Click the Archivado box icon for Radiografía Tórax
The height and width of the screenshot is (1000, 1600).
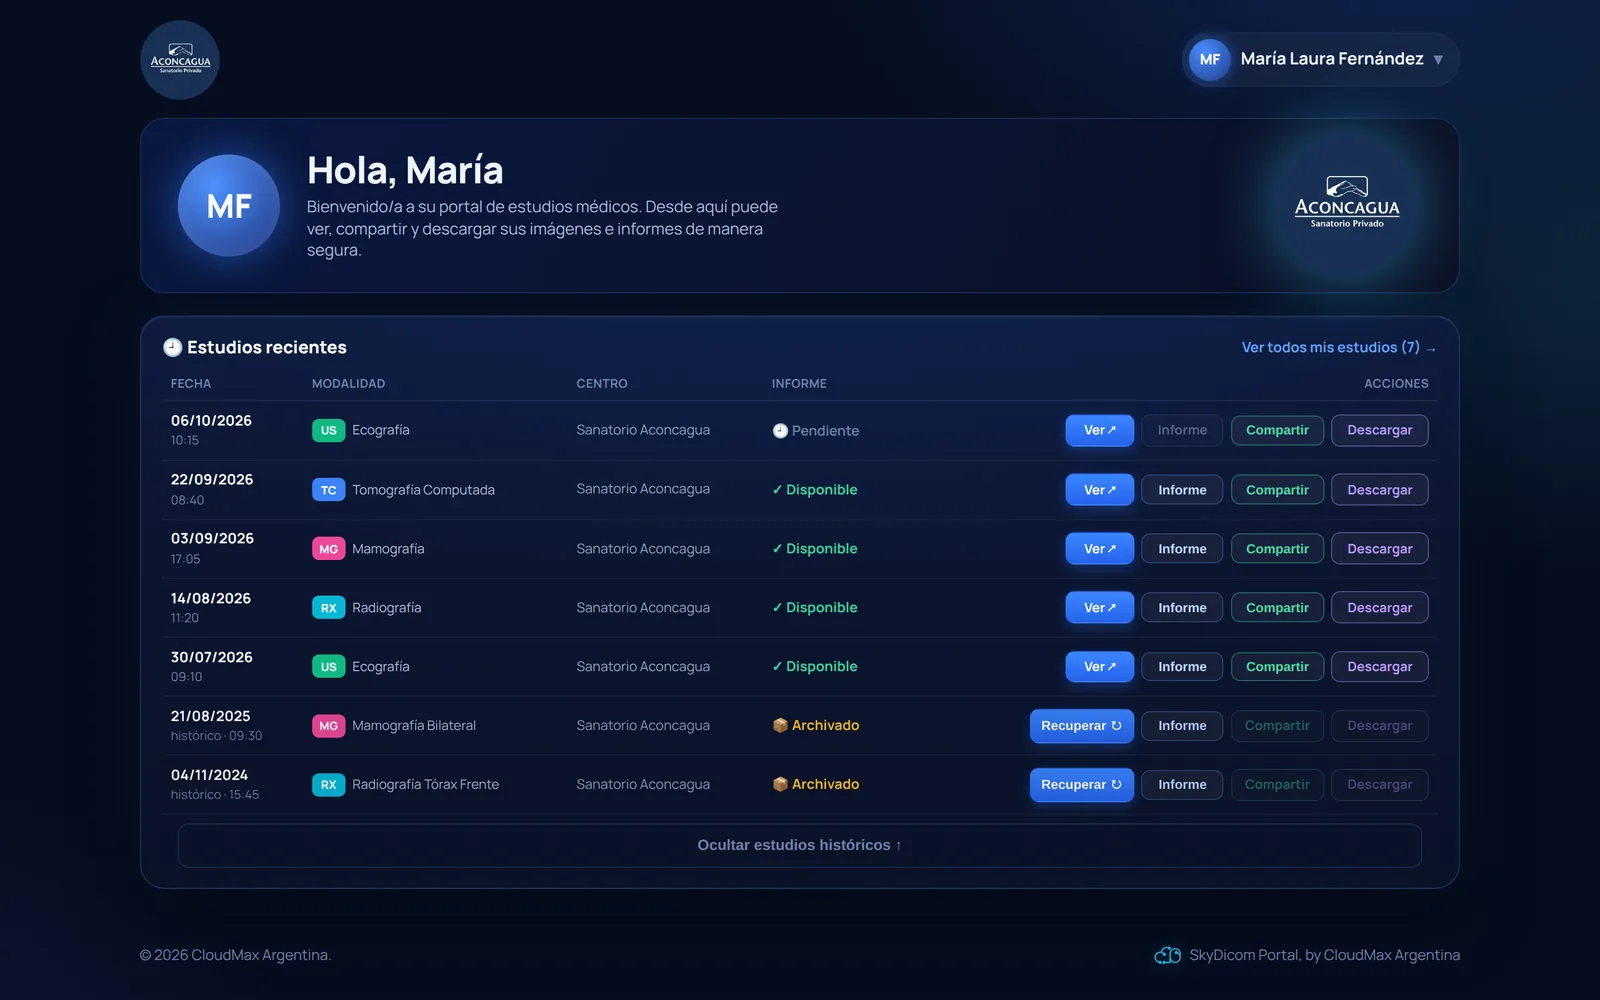(780, 785)
